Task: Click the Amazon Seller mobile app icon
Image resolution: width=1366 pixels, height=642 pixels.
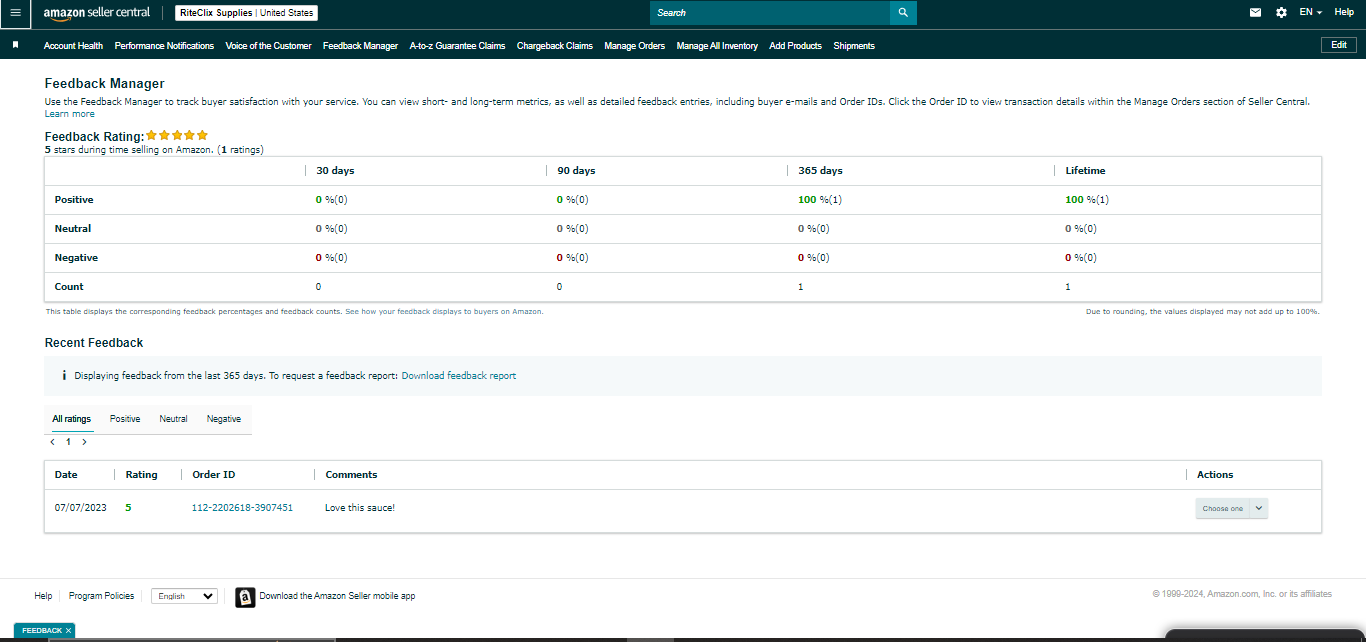Action: click(x=245, y=597)
